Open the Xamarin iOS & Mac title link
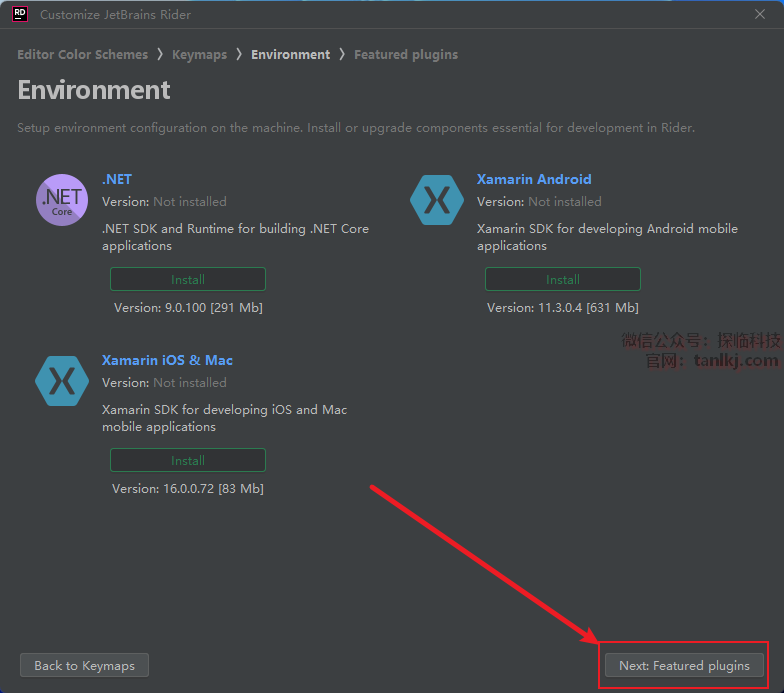Screen dimensions: 784x693 coord(168,360)
